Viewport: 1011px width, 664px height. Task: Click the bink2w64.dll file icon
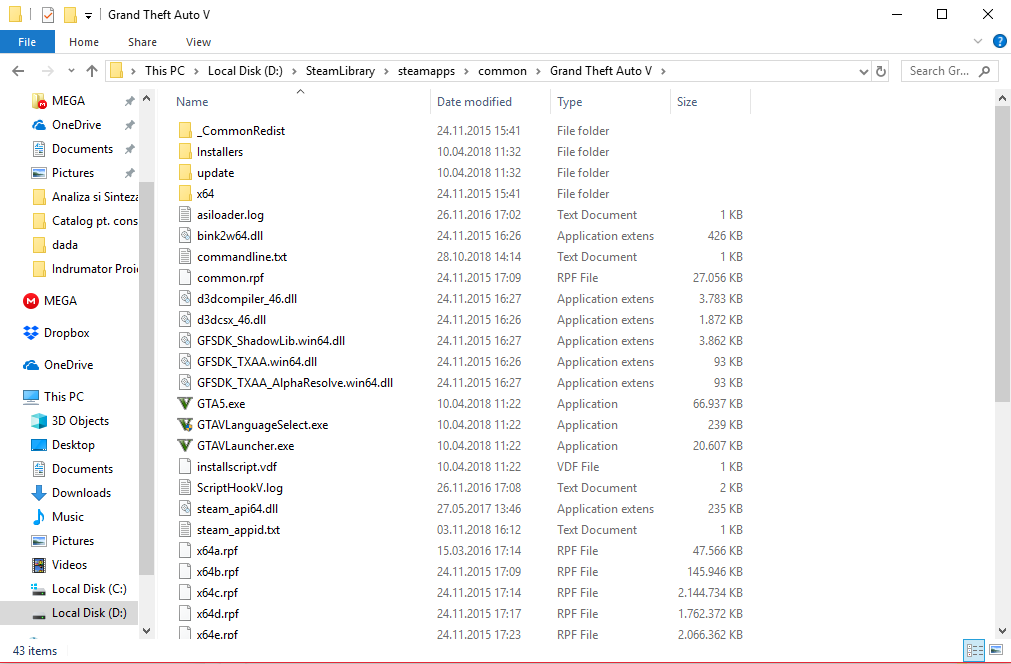click(x=184, y=236)
